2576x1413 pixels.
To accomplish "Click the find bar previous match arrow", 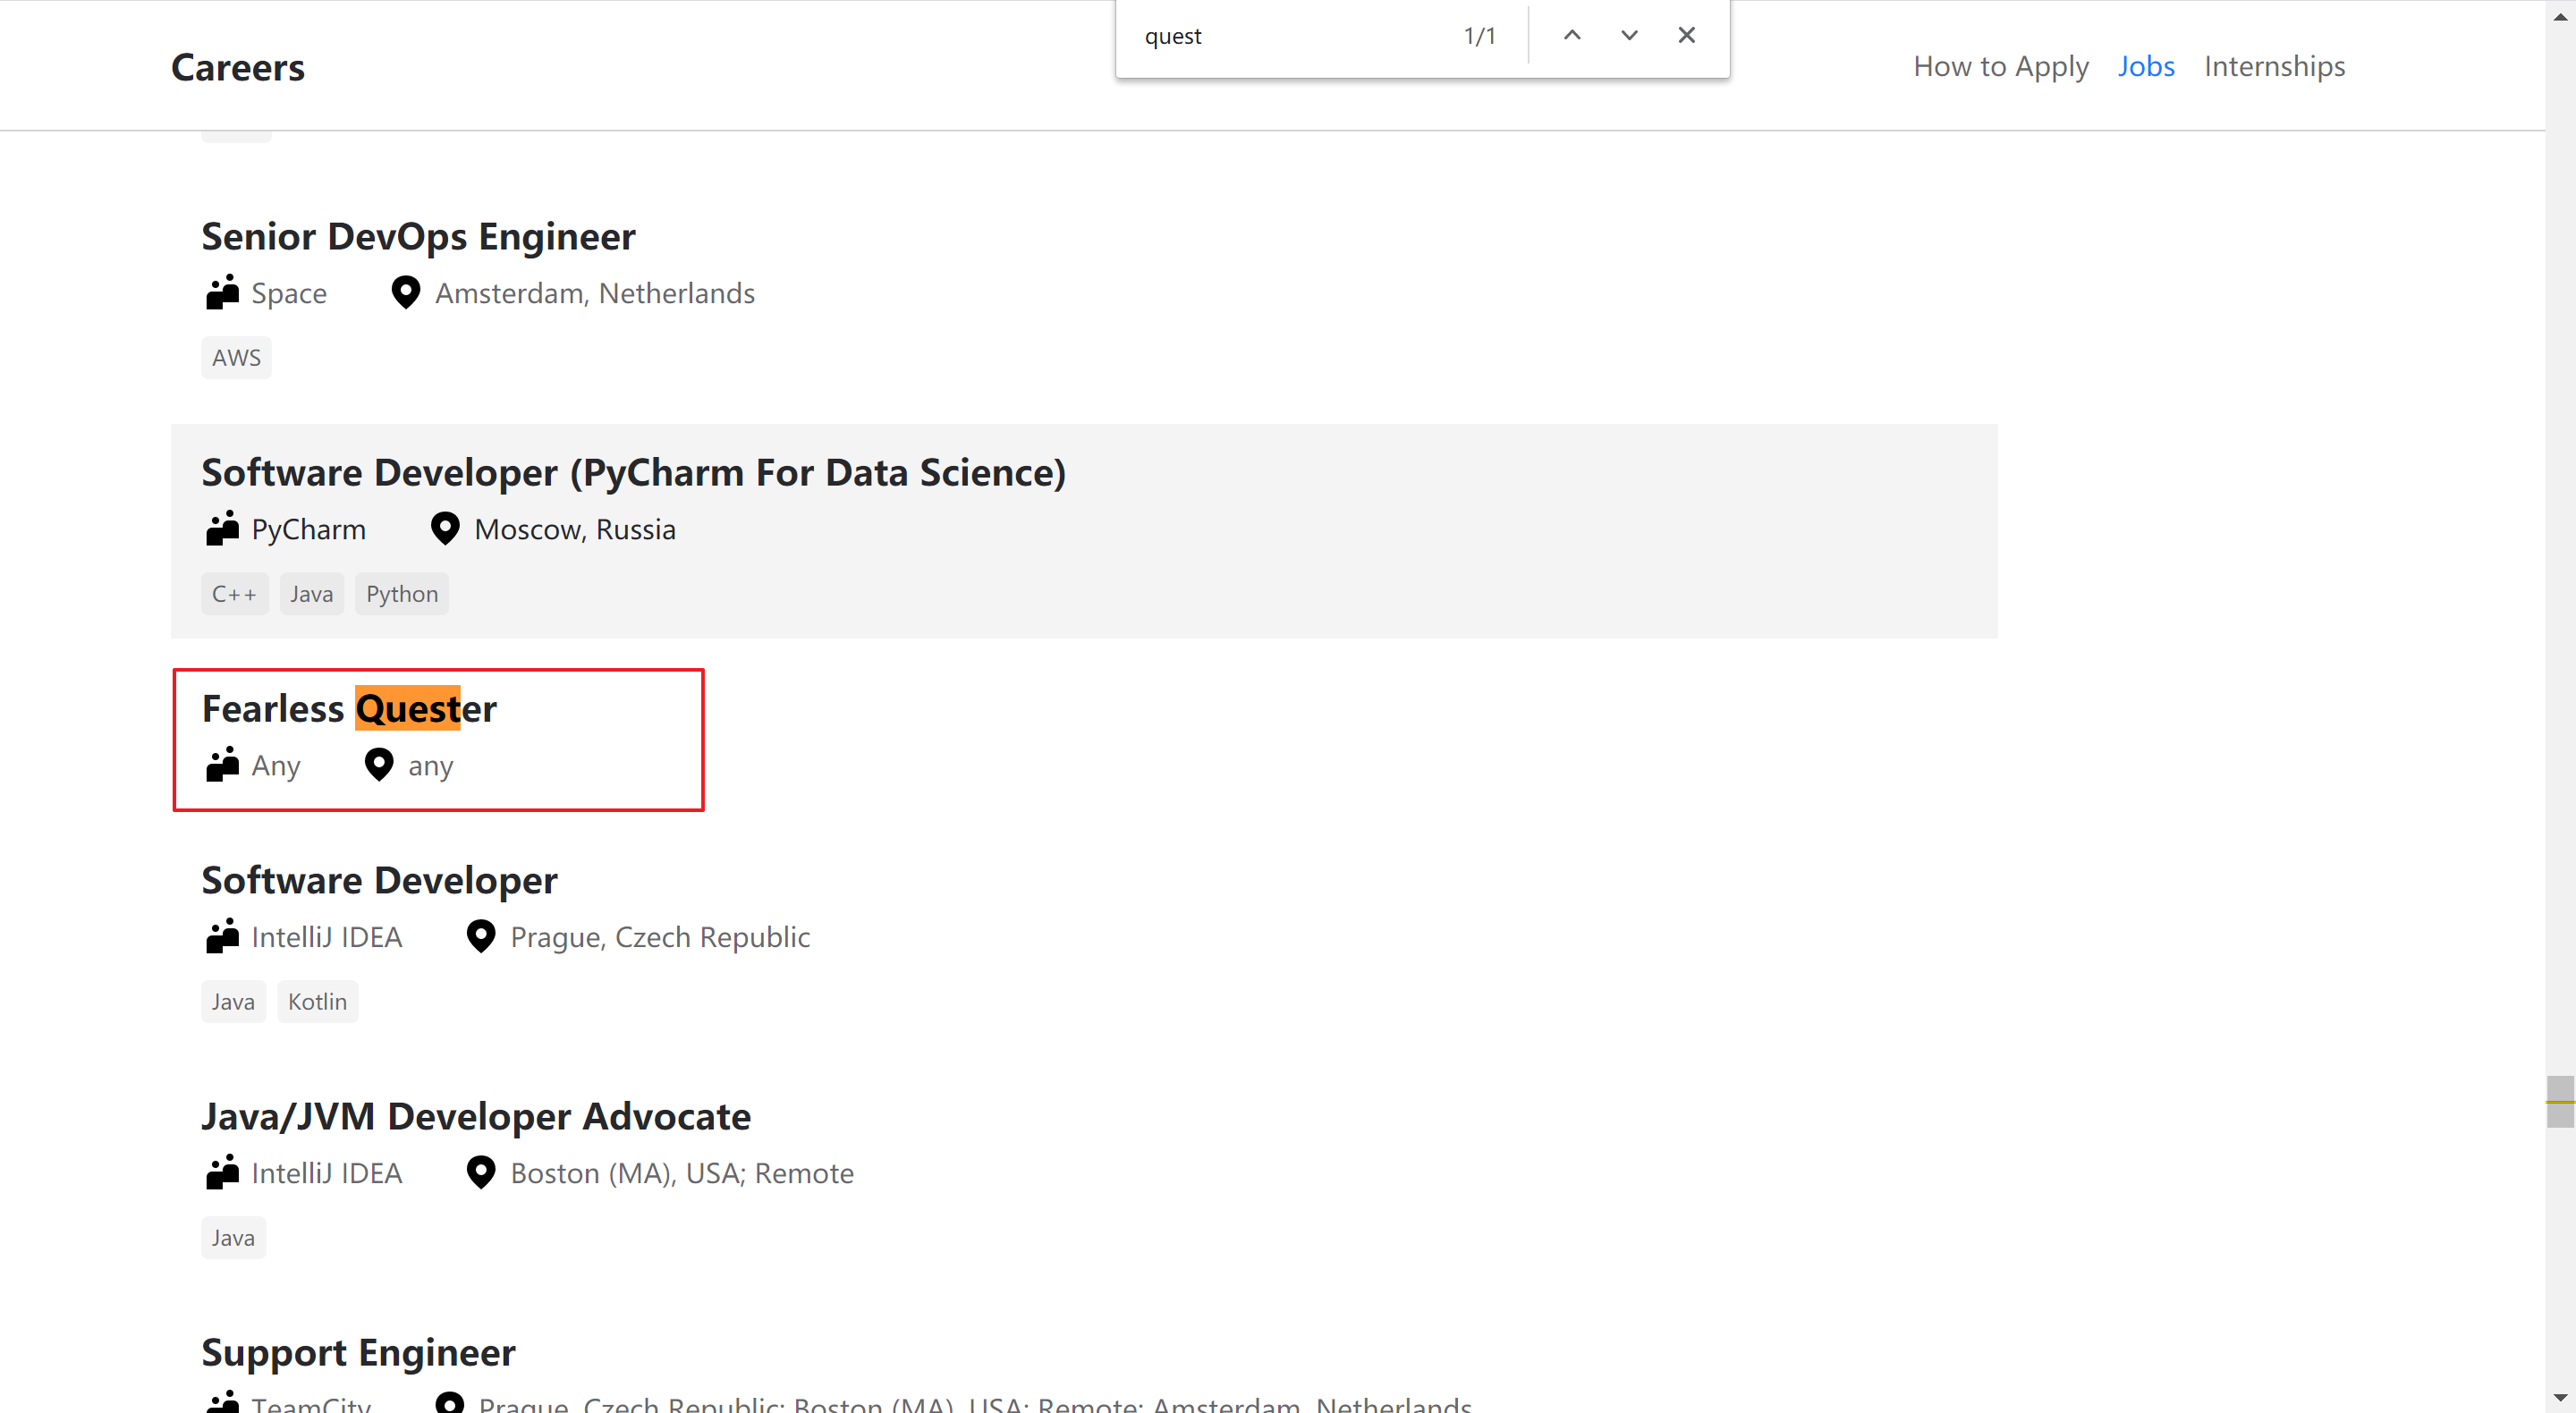I will click(1572, 35).
